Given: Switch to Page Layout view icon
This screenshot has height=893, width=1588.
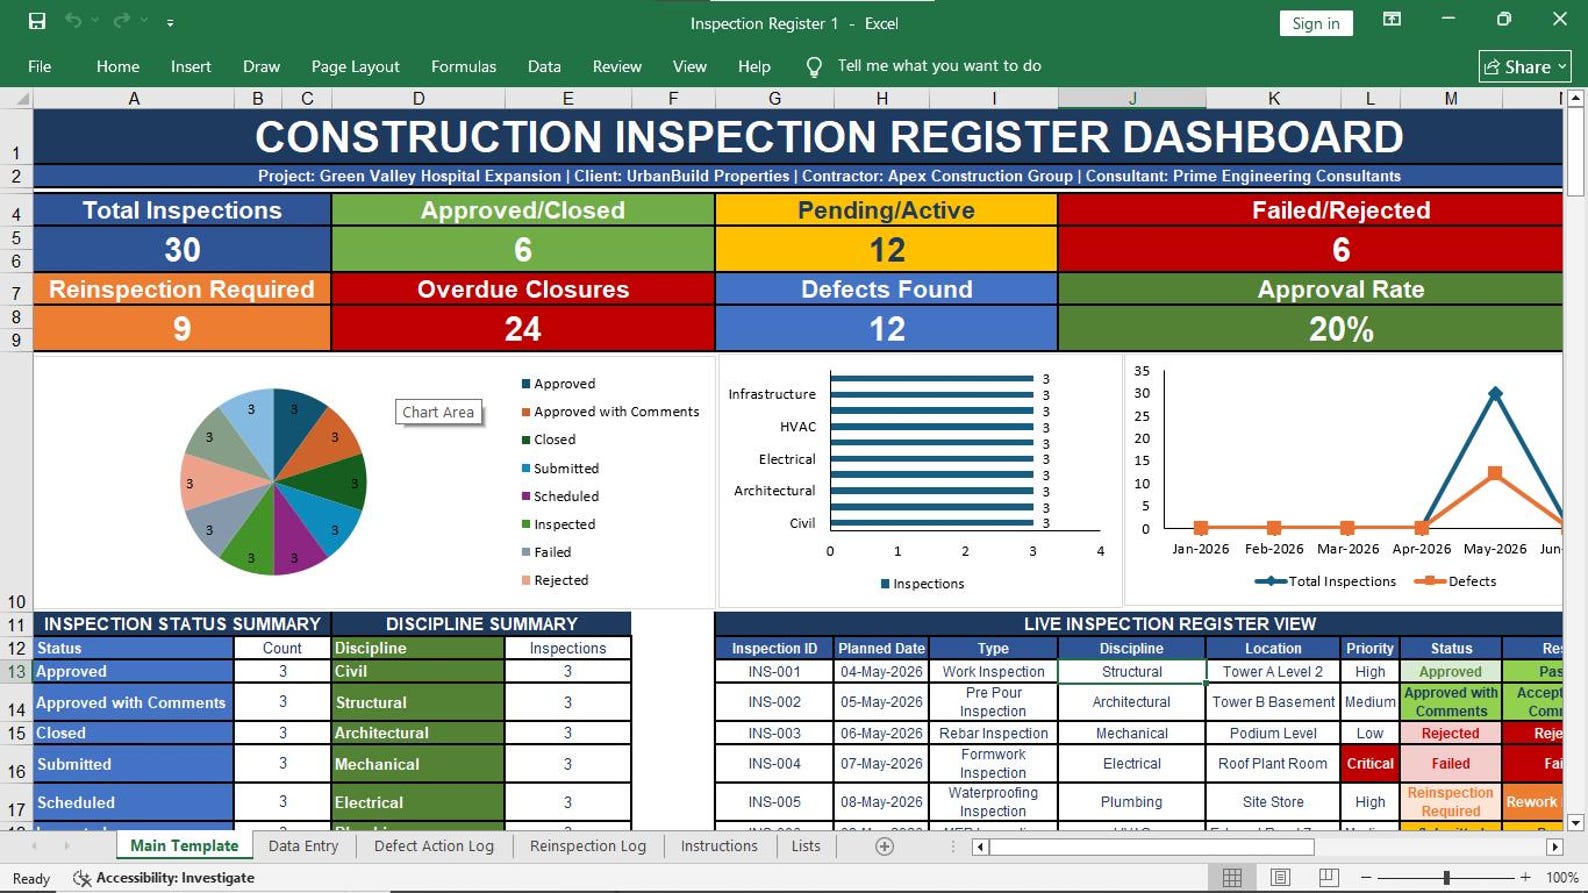Looking at the screenshot, I should 1280,878.
